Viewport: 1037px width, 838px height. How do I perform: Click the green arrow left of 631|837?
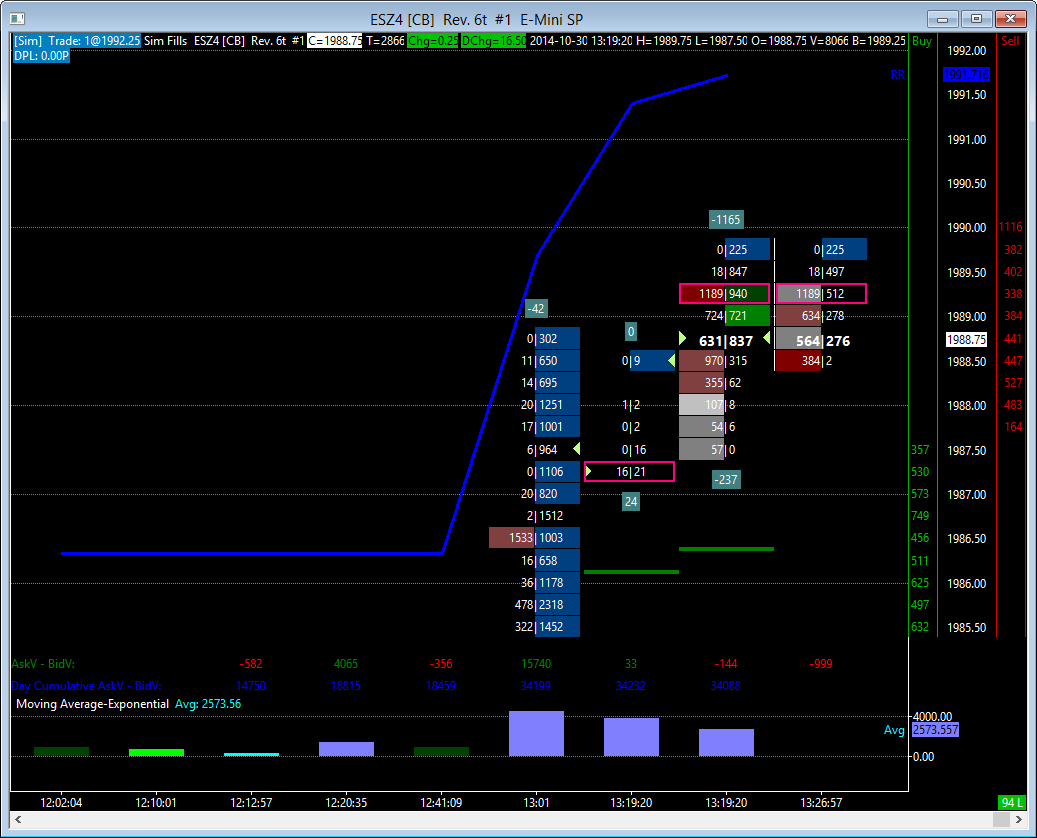coord(683,339)
